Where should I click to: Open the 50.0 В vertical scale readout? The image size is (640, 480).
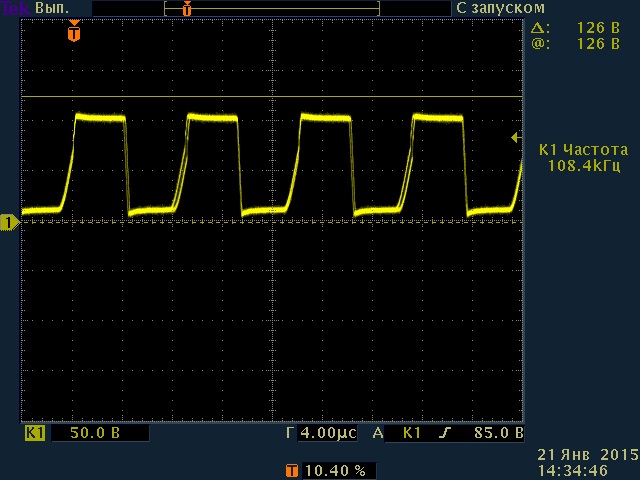click(98, 433)
